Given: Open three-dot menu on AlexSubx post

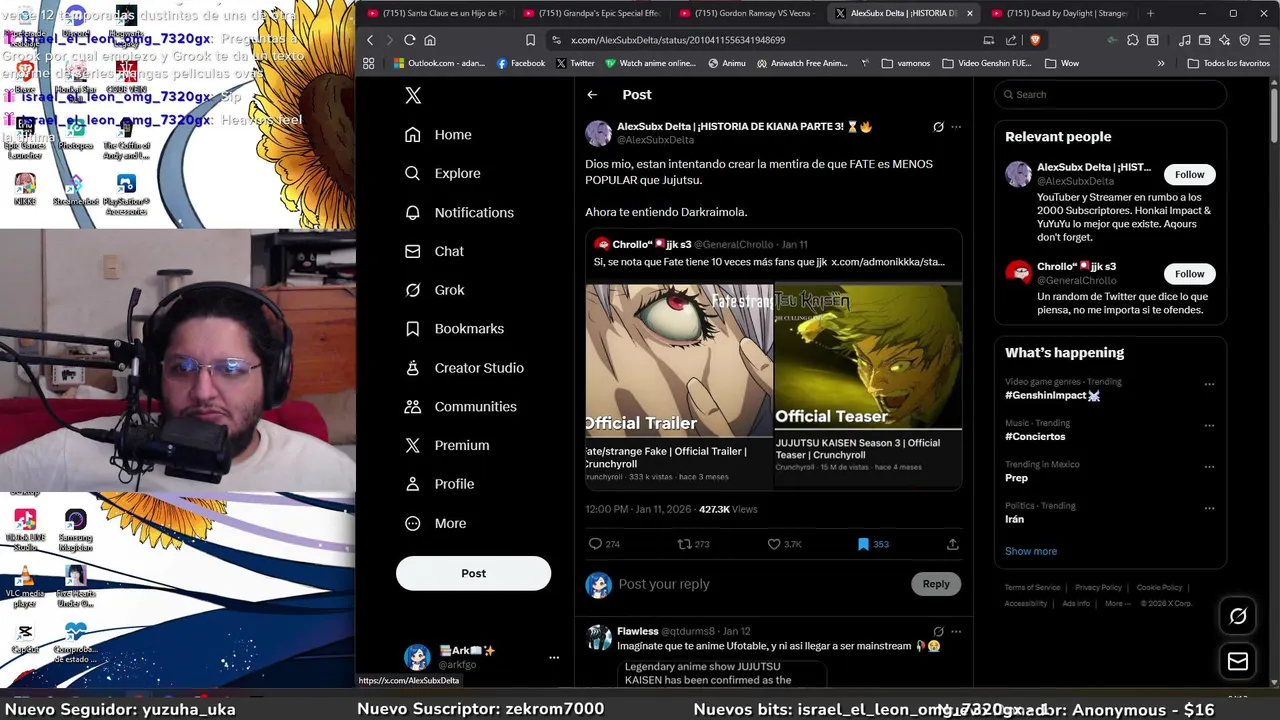Looking at the screenshot, I should click(956, 127).
